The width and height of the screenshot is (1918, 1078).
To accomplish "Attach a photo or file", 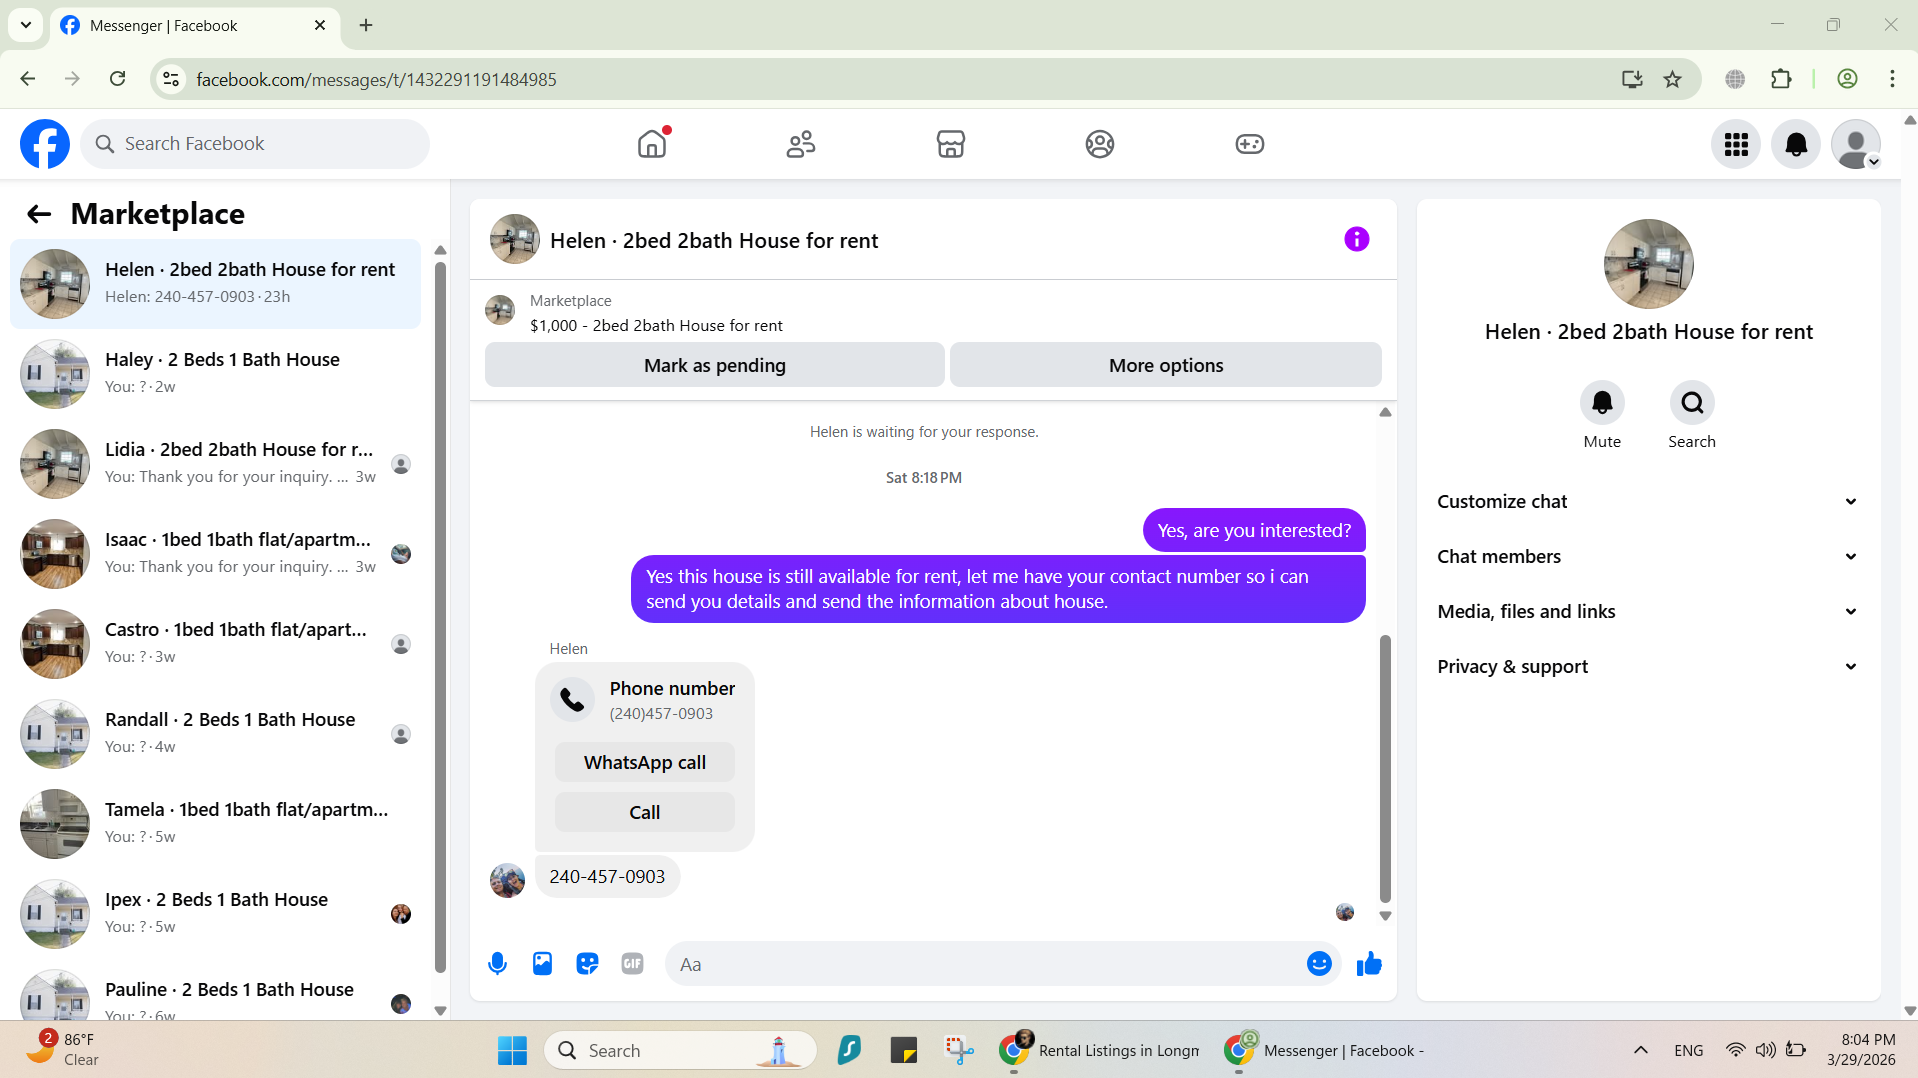I will click(x=542, y=964).
